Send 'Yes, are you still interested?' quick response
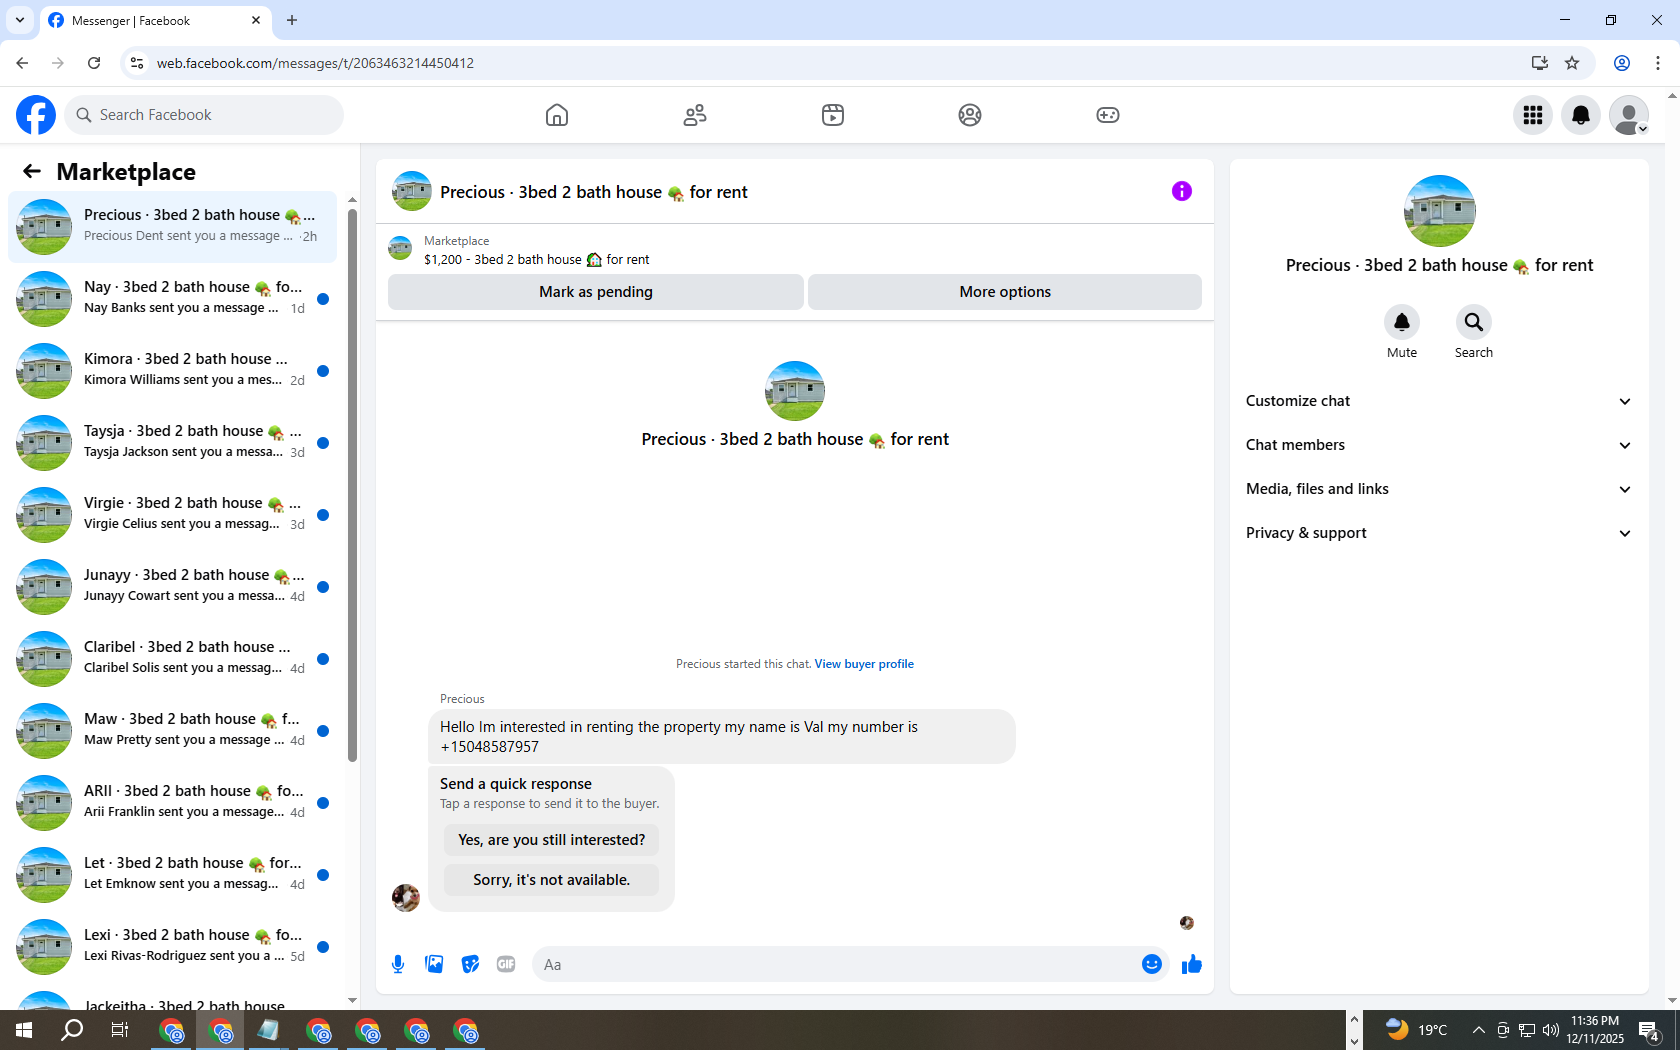Viewport: 1680px width, 1050px height. pyautogui.click(x=552, y=840)
